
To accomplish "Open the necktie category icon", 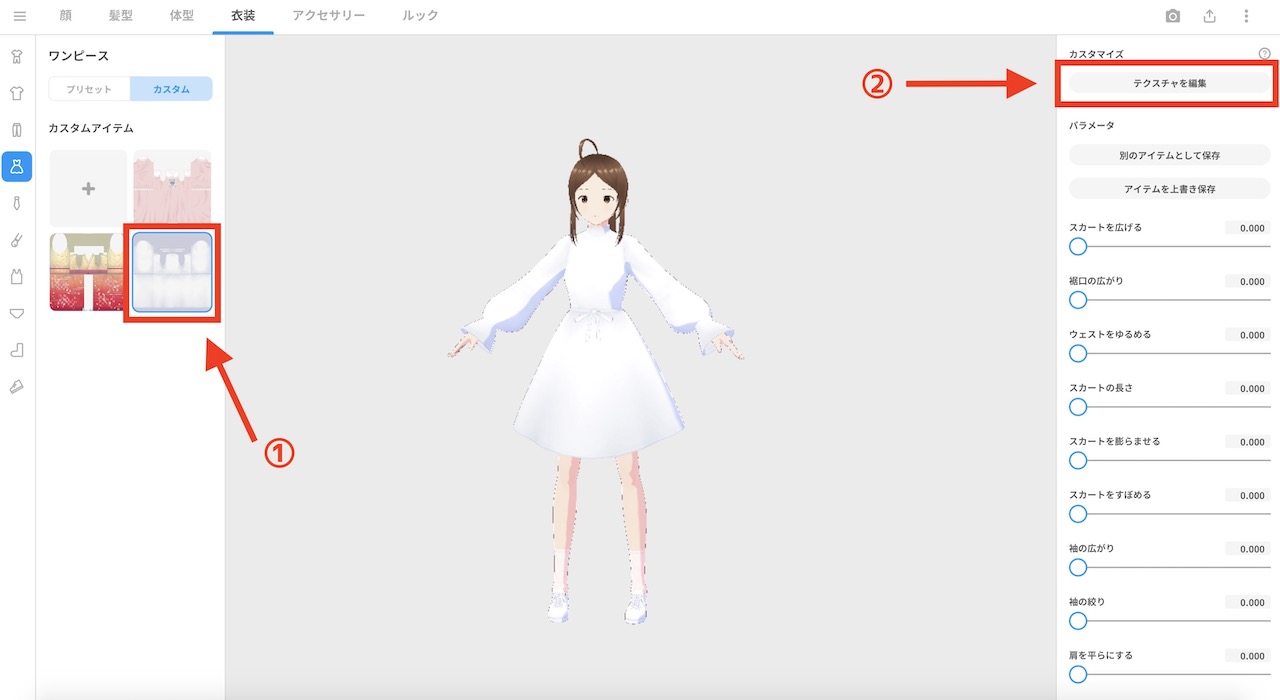I will tap(16, 203).
